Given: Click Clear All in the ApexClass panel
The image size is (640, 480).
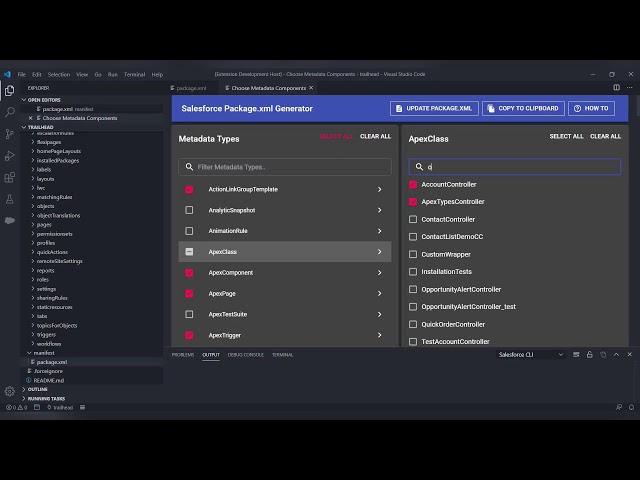Looking at the screenshot, I should click(x=605, y=136).
